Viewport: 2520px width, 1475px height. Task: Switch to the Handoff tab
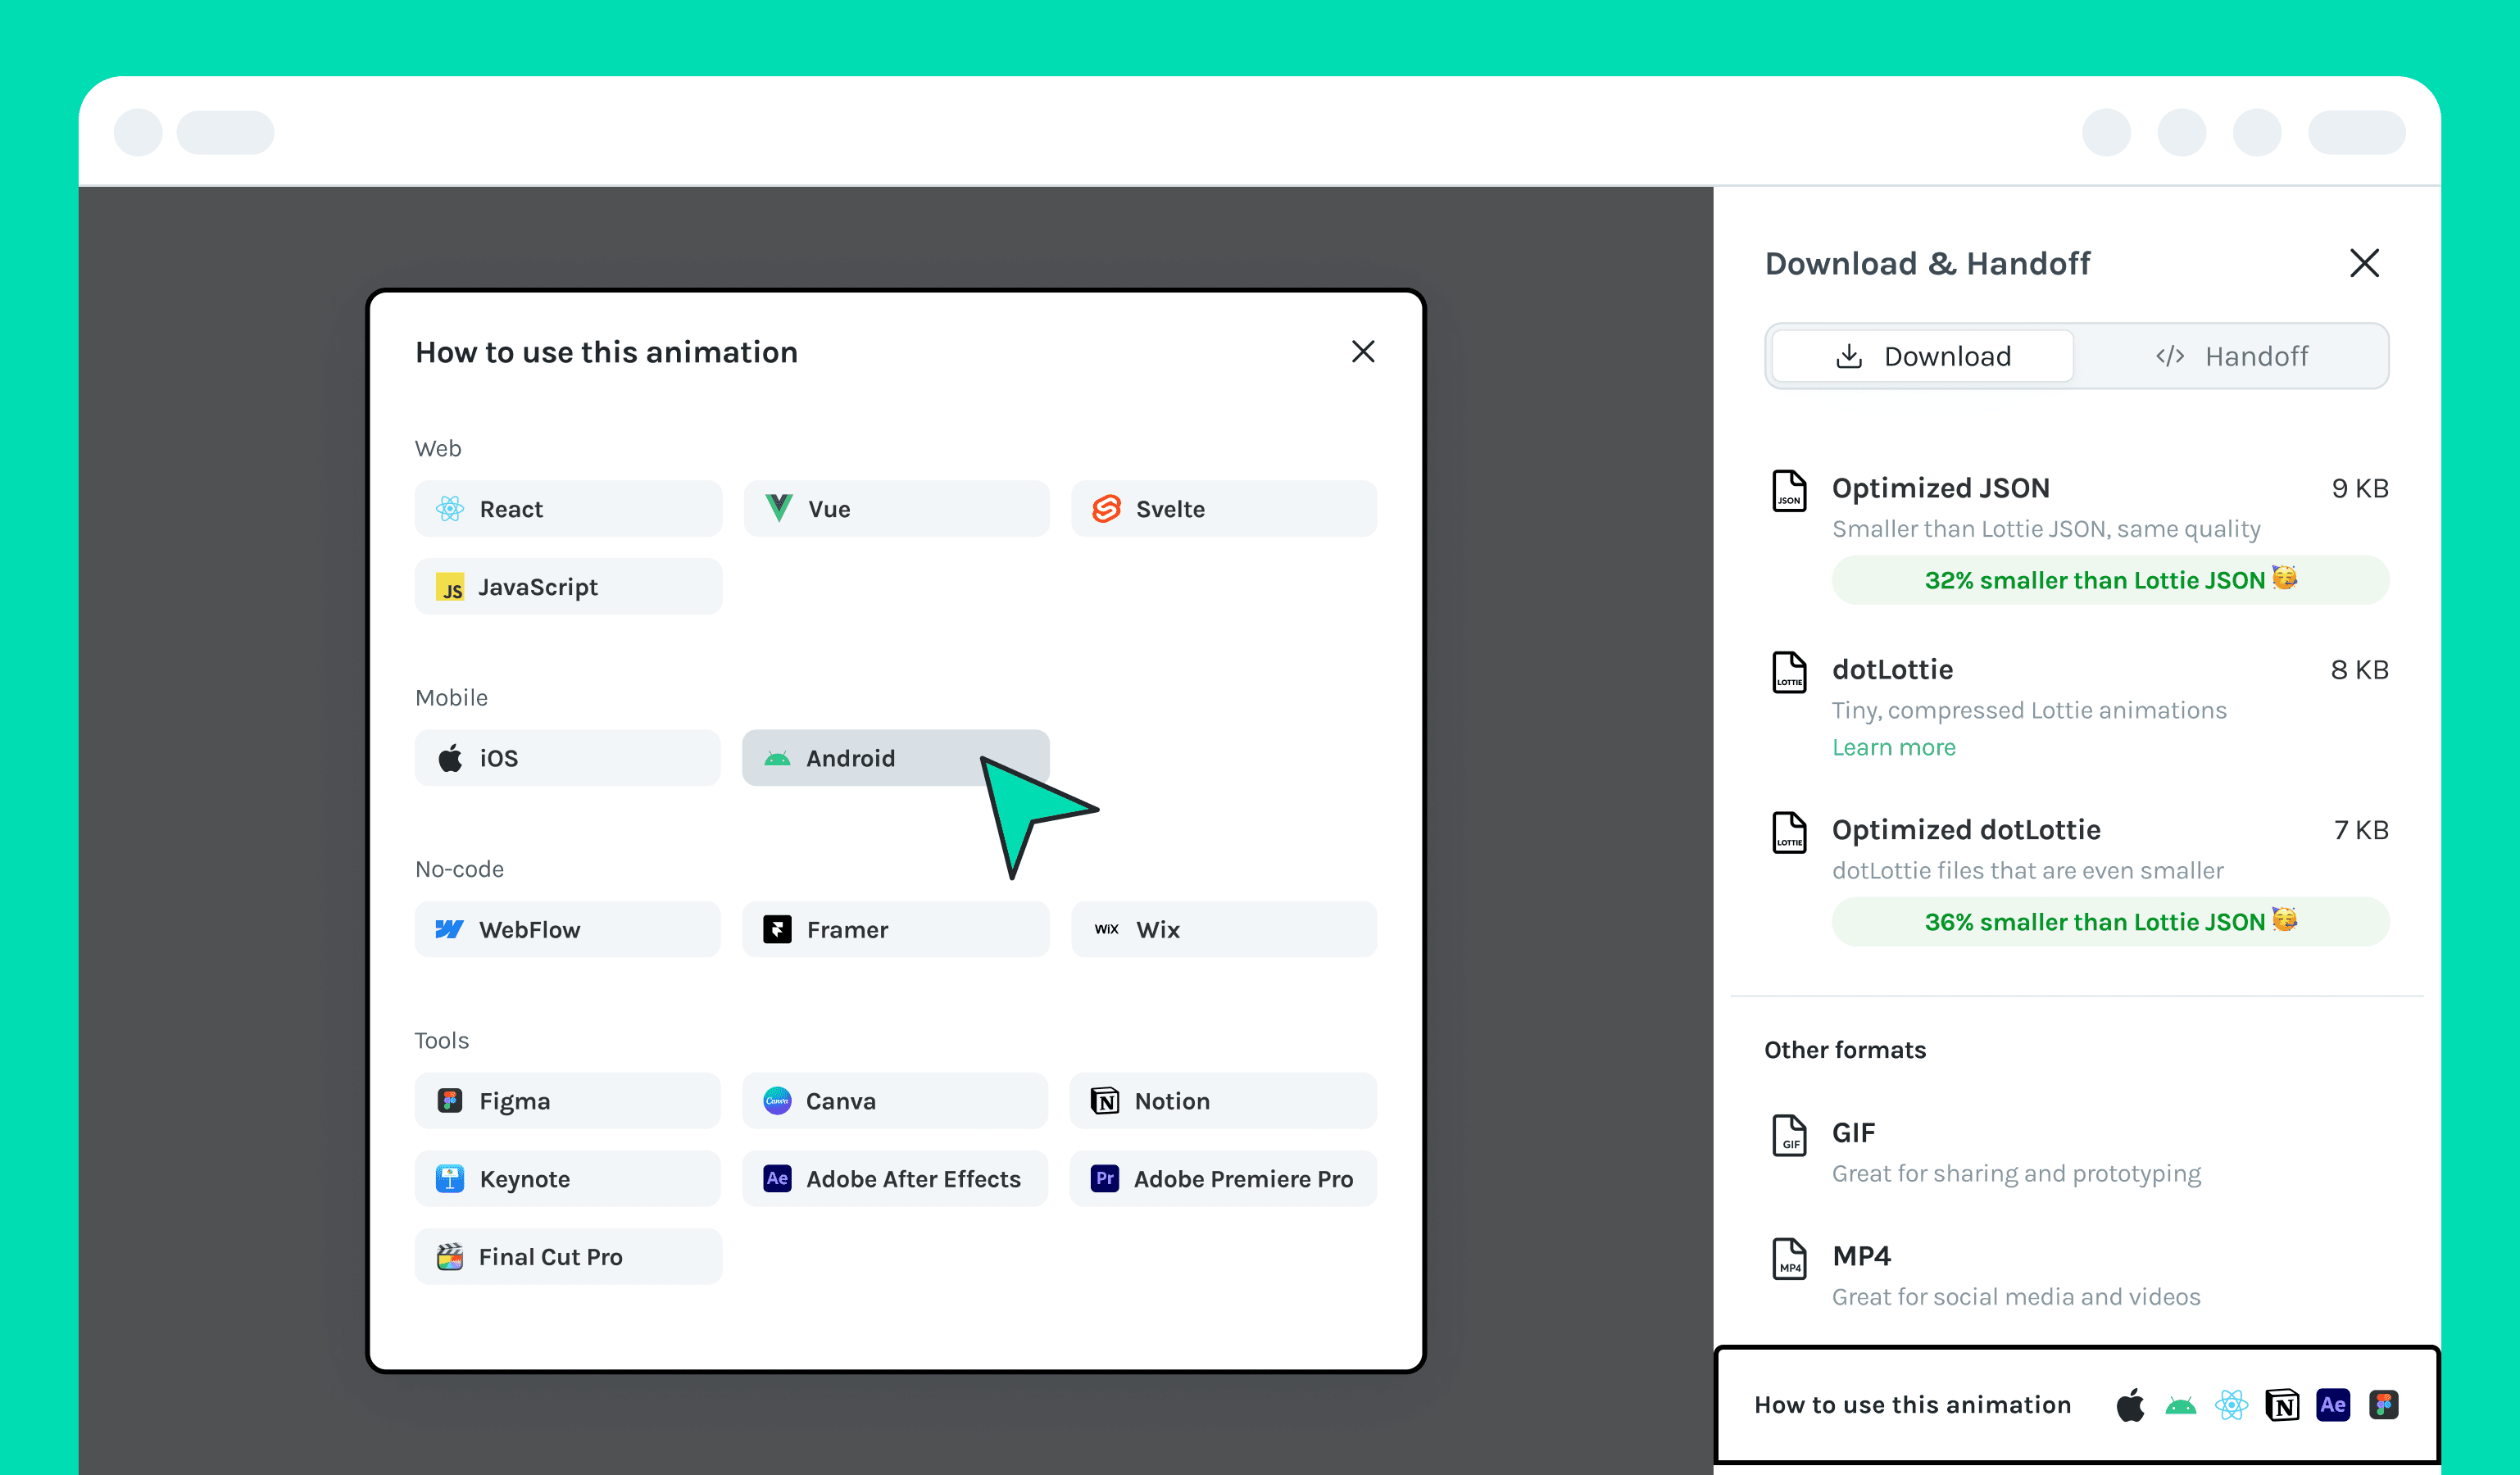point(2232,356)
